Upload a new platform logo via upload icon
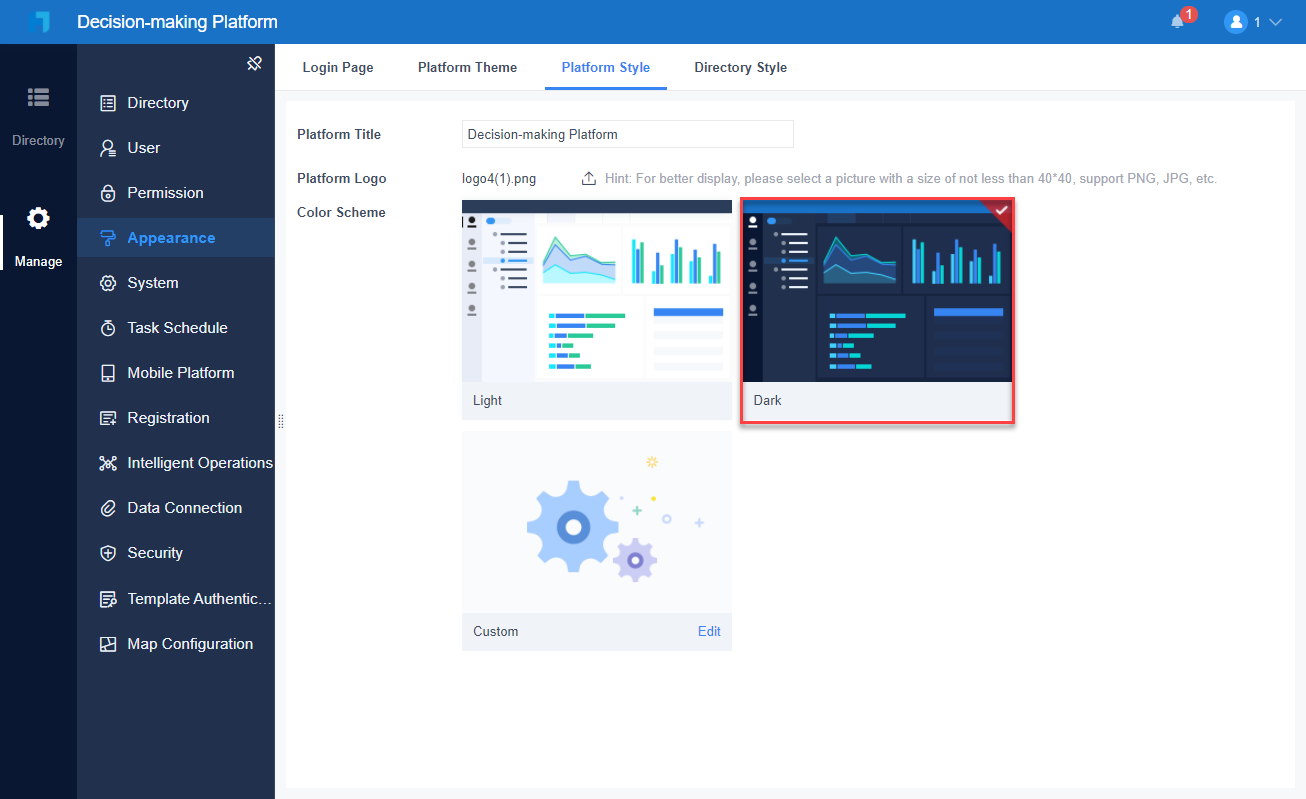Screen dimensions: 1306x799 [x=589, y=178]
